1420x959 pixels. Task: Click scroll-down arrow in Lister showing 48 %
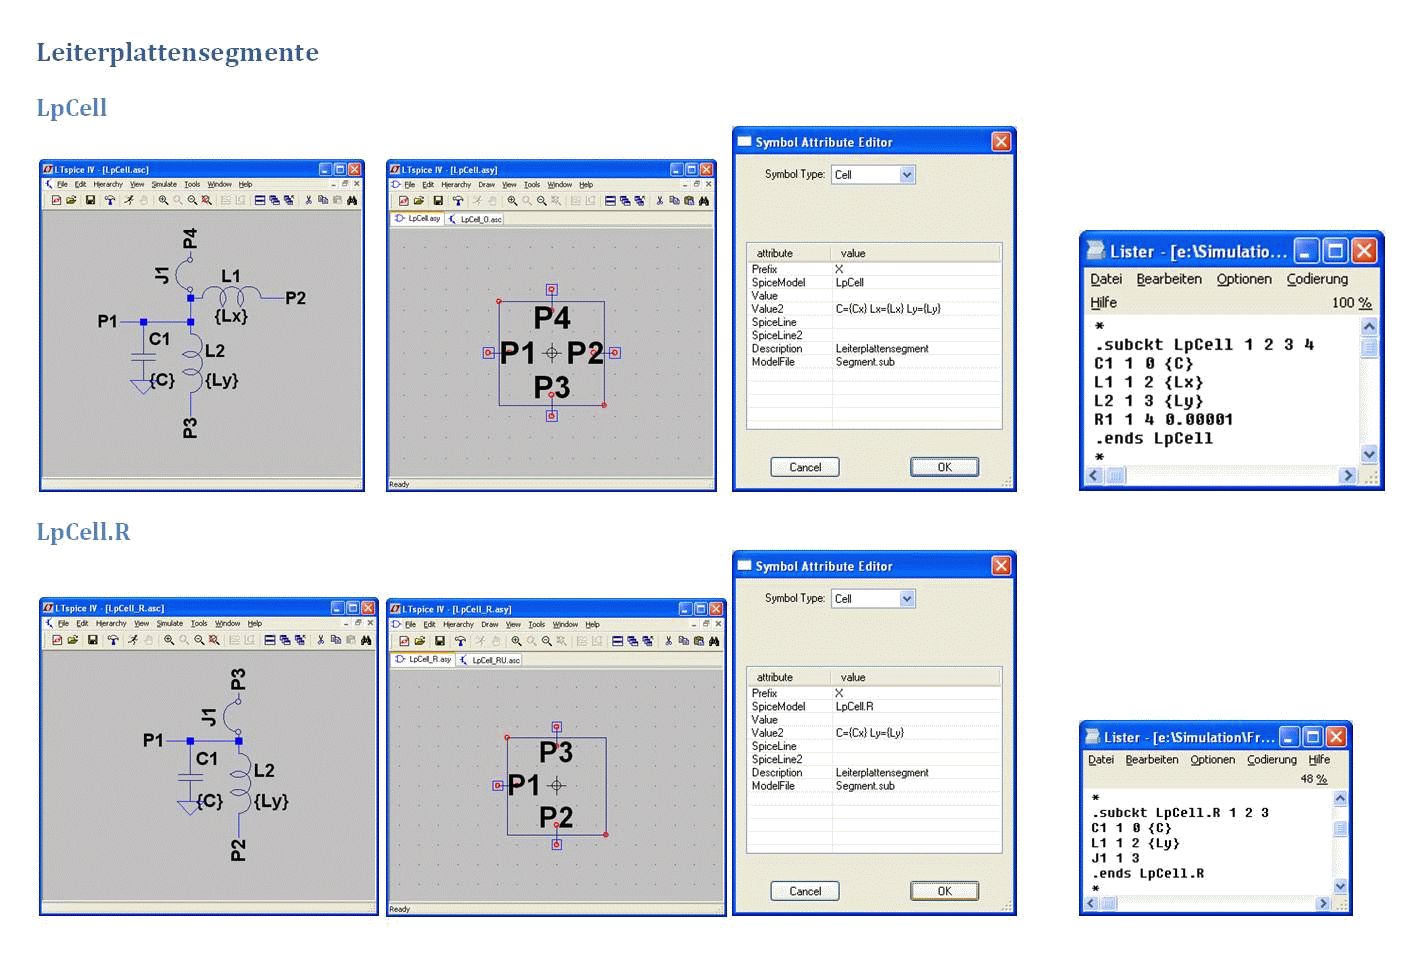(1340, 886)
